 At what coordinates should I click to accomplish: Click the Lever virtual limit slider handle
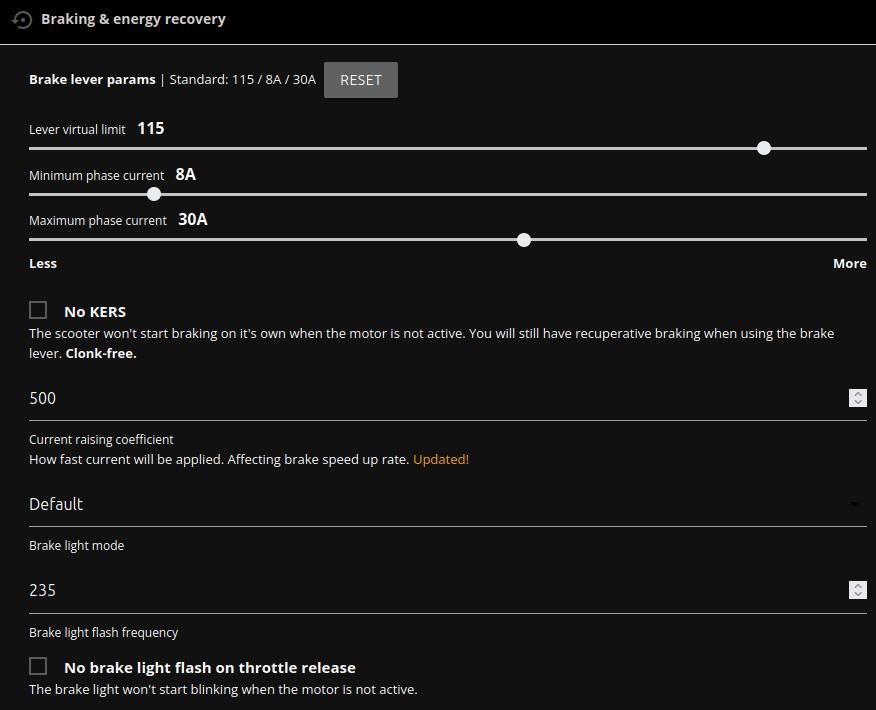click(764, 148)
